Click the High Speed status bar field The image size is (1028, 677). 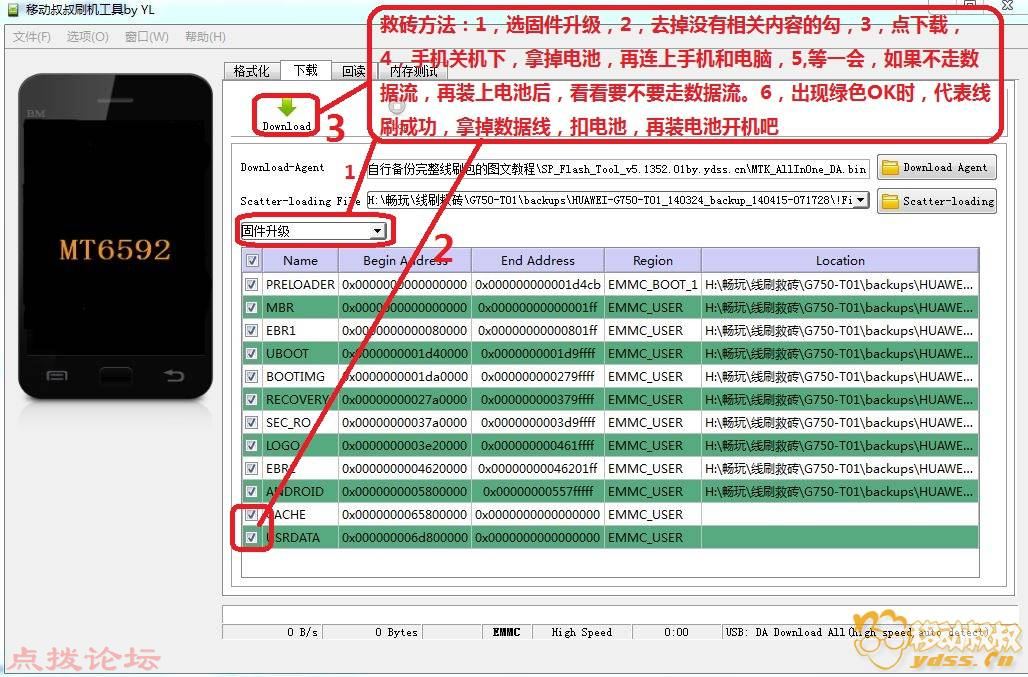tap(582, 632)
